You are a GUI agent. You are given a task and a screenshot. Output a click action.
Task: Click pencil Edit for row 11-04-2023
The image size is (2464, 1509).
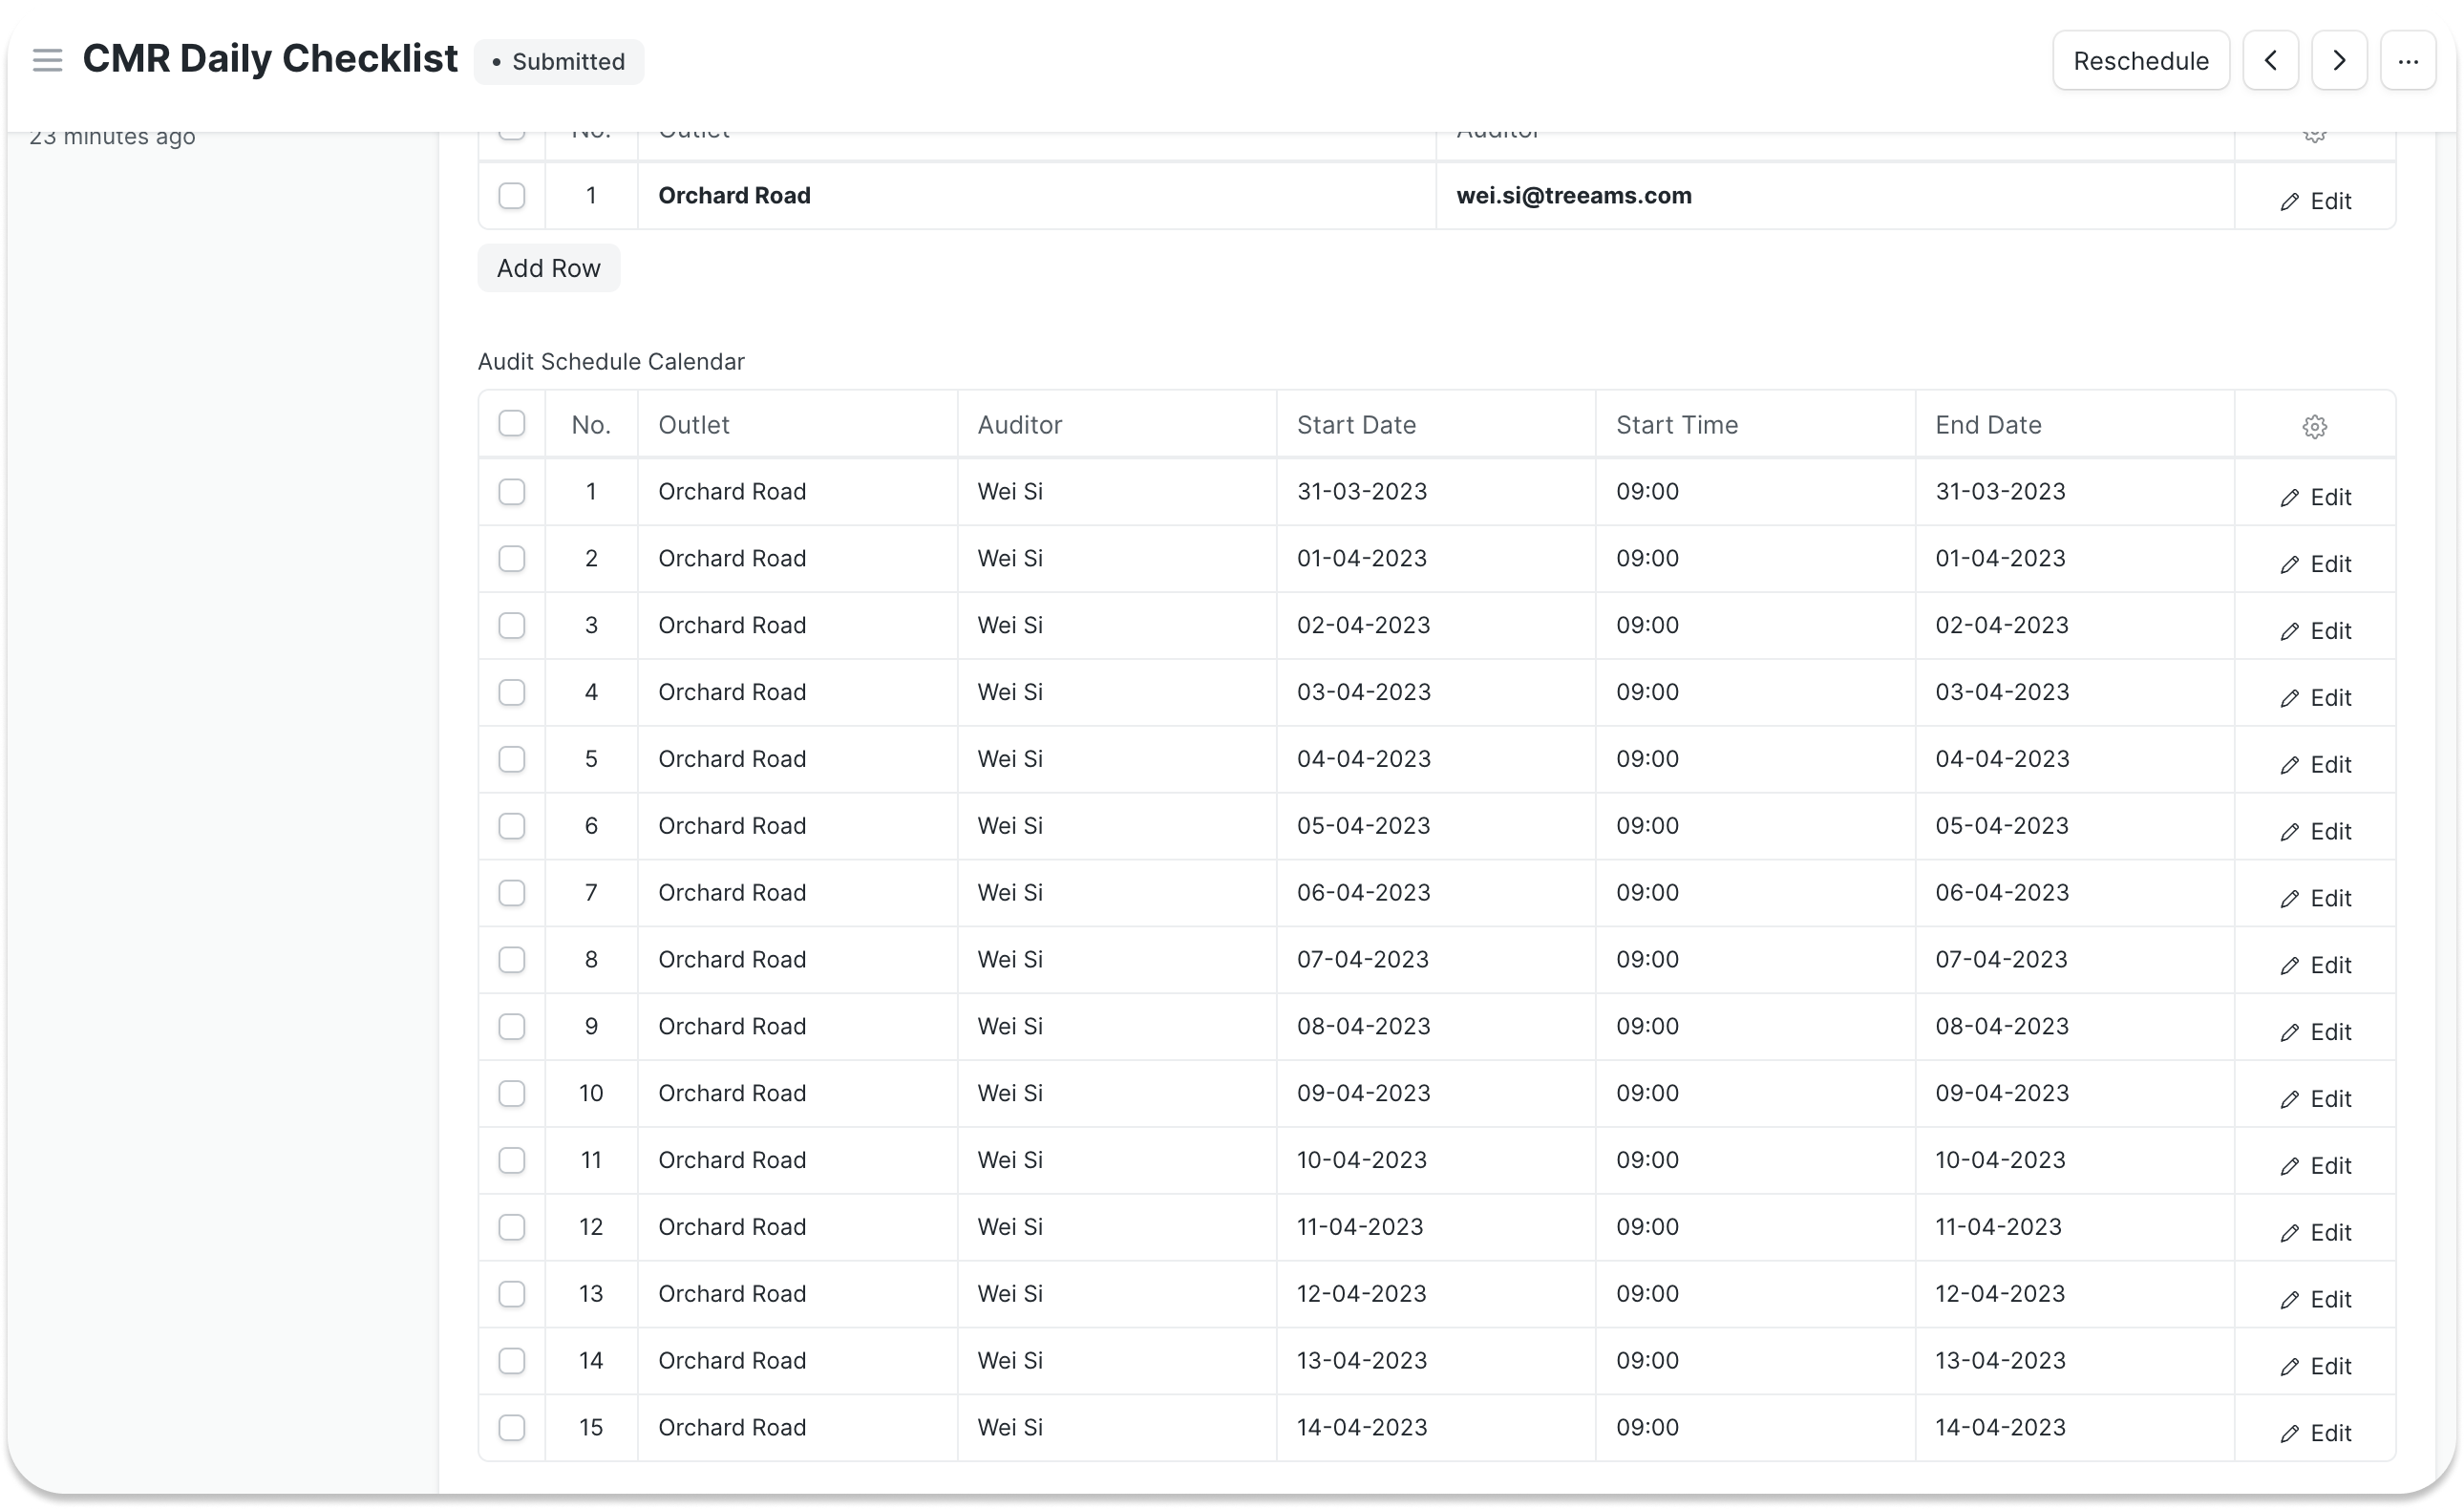[x=2315, y=1233]
